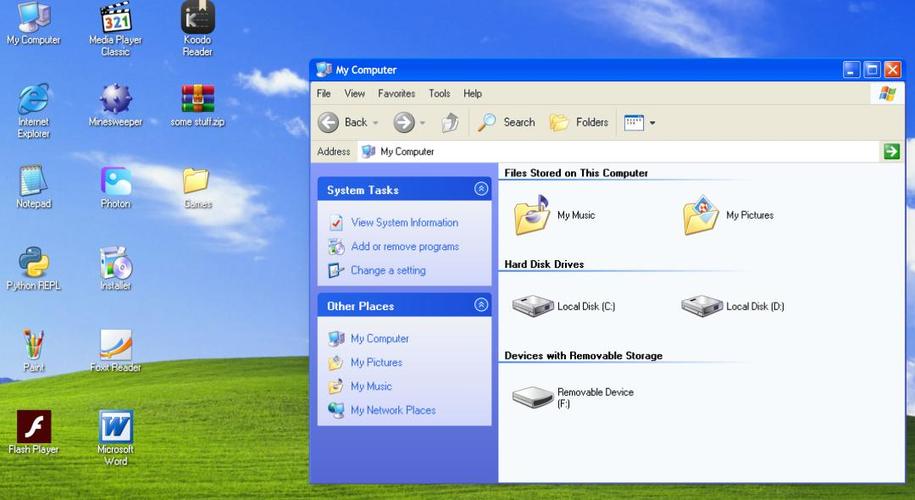Select the some stuff.zip archive icon
Screen dimensions: 915x500
197,99
